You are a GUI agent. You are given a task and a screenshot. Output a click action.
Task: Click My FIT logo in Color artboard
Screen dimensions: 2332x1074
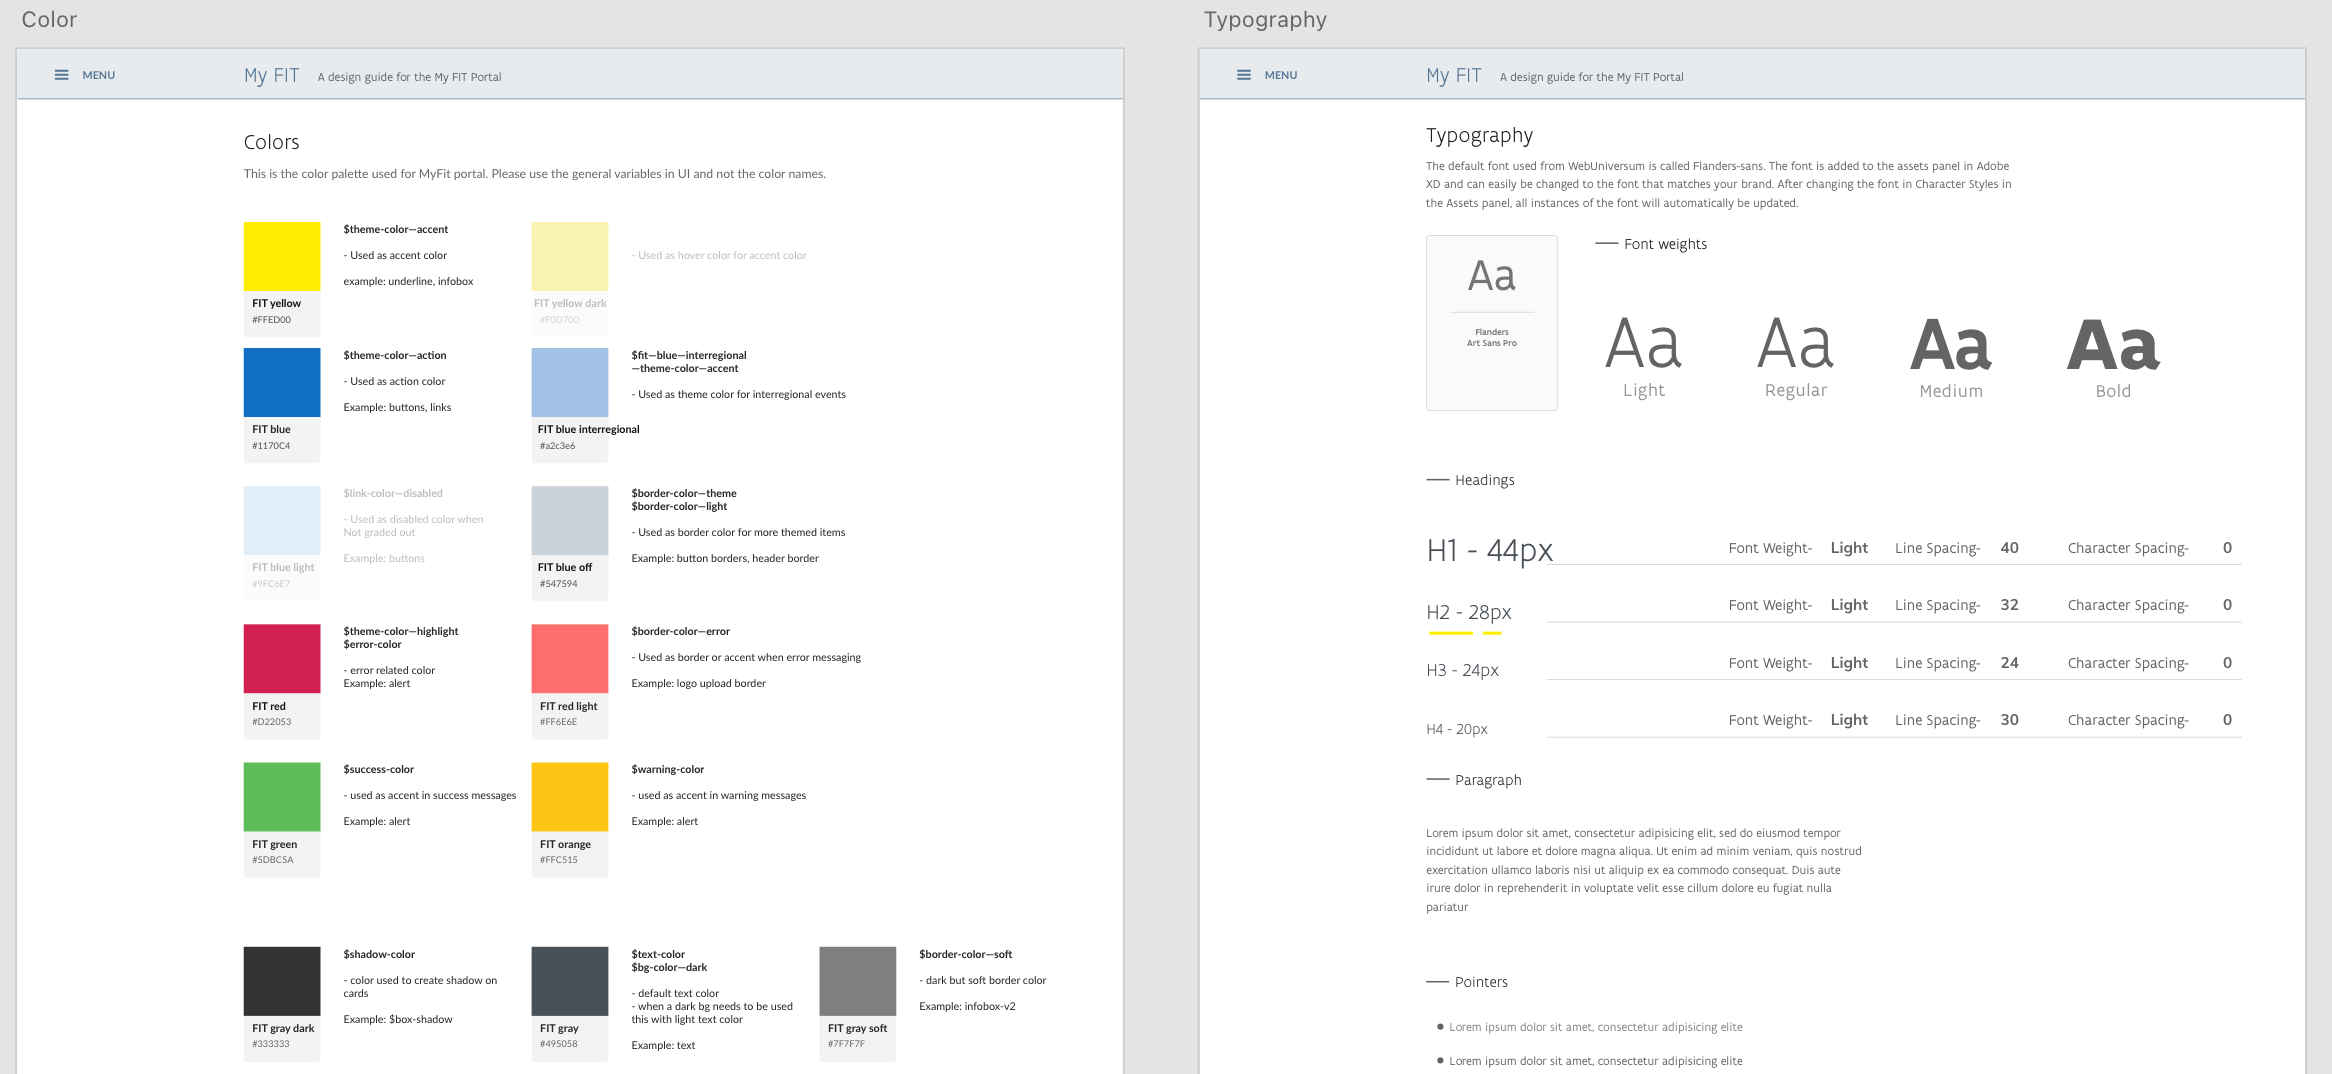click(271, 76)
